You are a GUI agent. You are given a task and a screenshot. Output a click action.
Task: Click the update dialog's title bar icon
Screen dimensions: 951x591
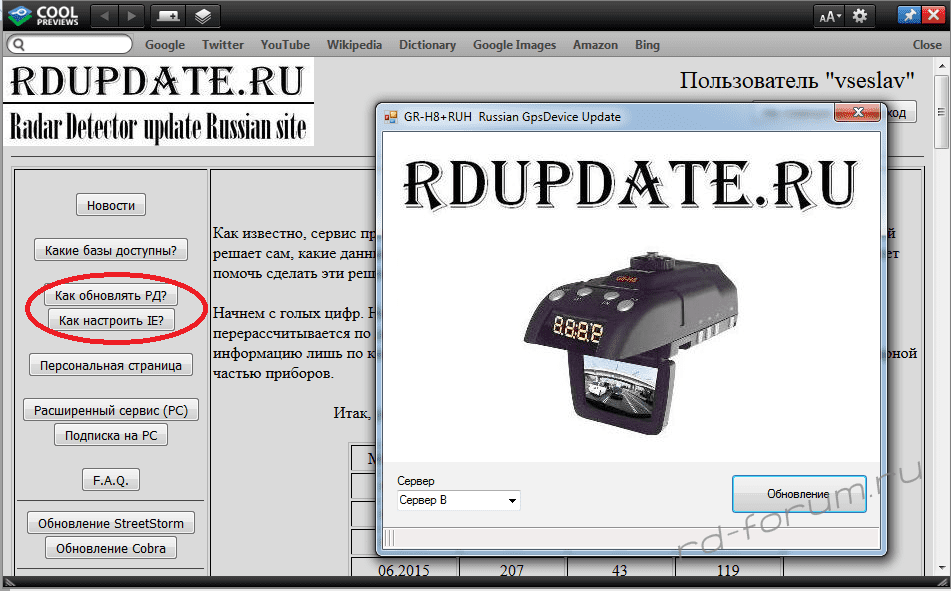pos(391,117)
